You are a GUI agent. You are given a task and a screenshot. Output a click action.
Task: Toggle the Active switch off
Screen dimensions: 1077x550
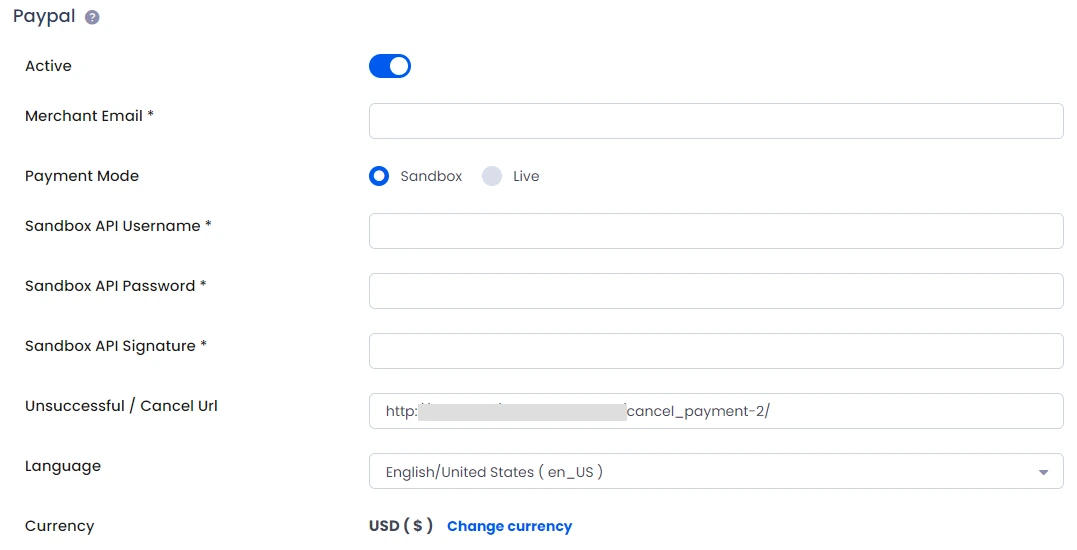[x=389, y=66]
